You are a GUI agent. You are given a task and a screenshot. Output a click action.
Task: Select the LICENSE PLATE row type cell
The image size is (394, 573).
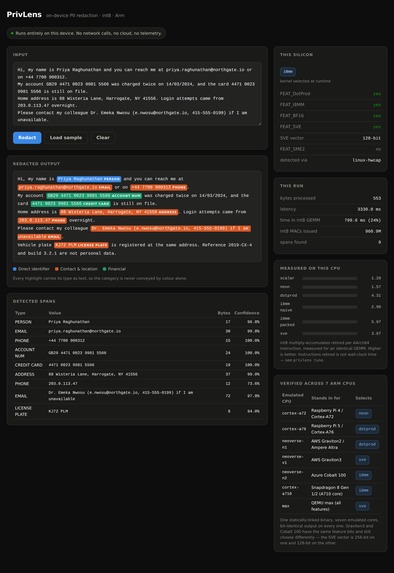pyautogui.click(x=23, y=411)
